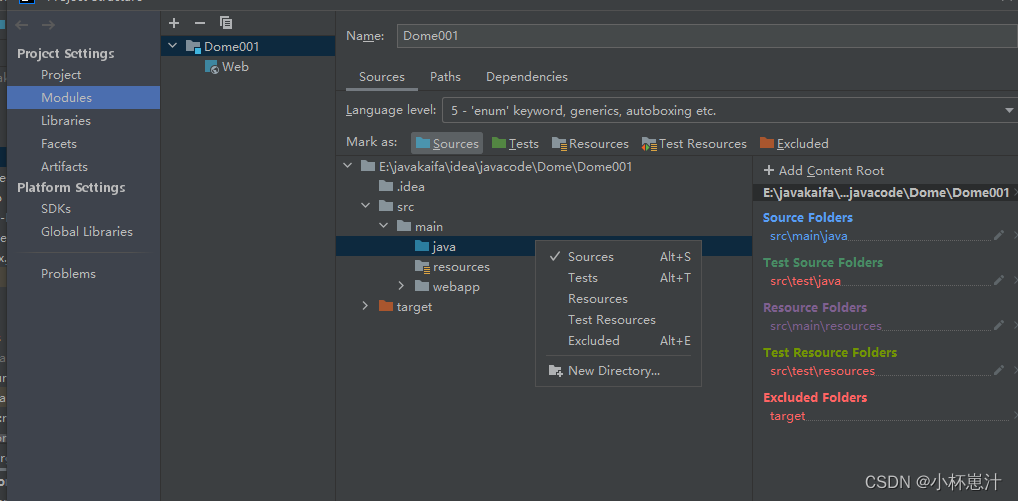
Task: Switch to the Sources tab
Action: coord(382,77)
